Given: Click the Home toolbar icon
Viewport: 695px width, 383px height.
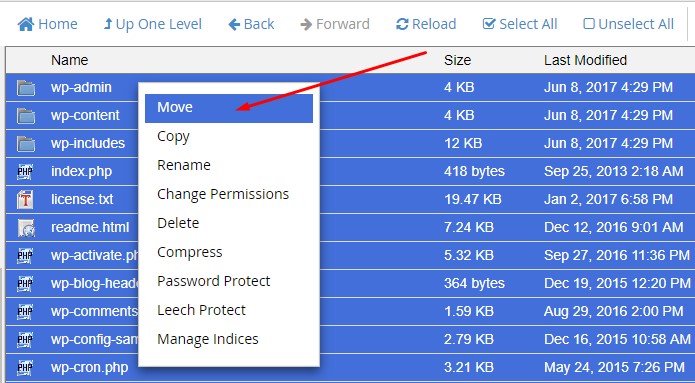Looking at the screenshot, I should (x=26, y=24).
